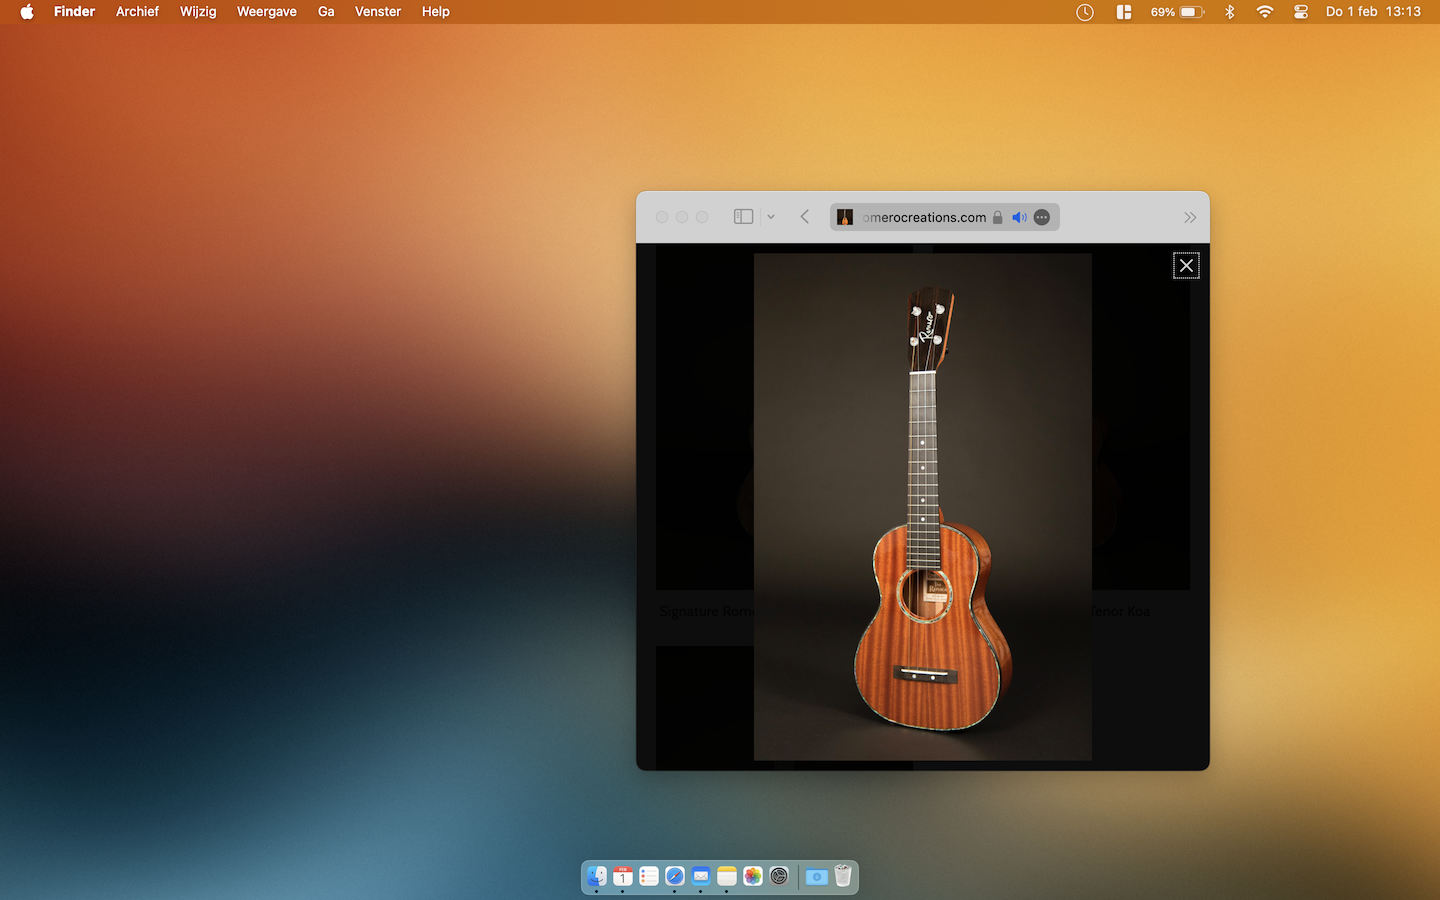Open the Downloads folder in the Dock
The height and width of the screenshot is (900, 1440).
(x=817, y=876)
